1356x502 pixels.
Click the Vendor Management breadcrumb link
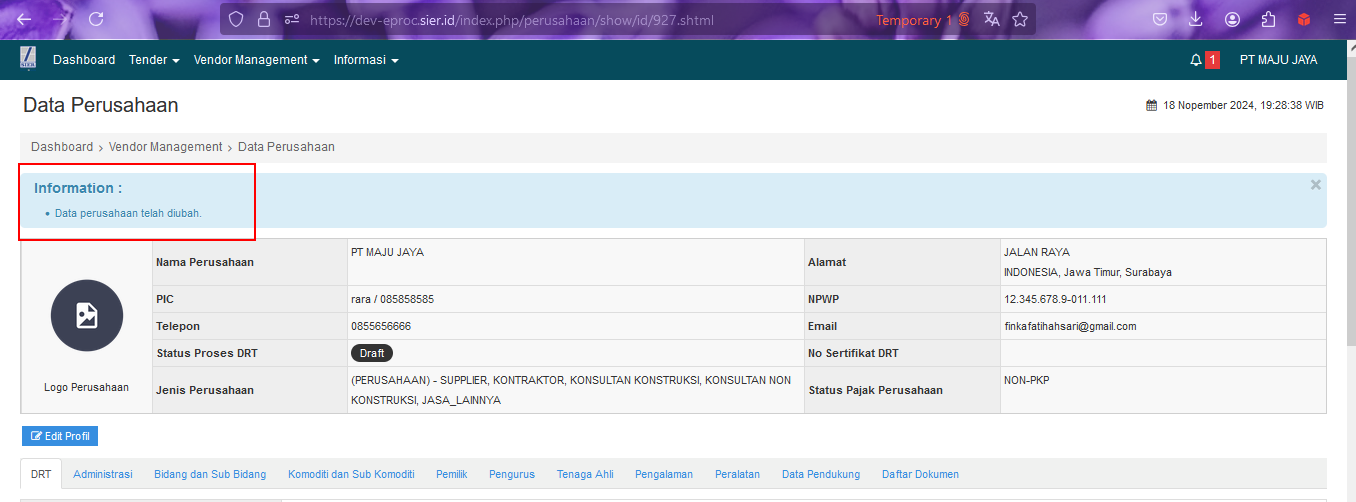166,147
